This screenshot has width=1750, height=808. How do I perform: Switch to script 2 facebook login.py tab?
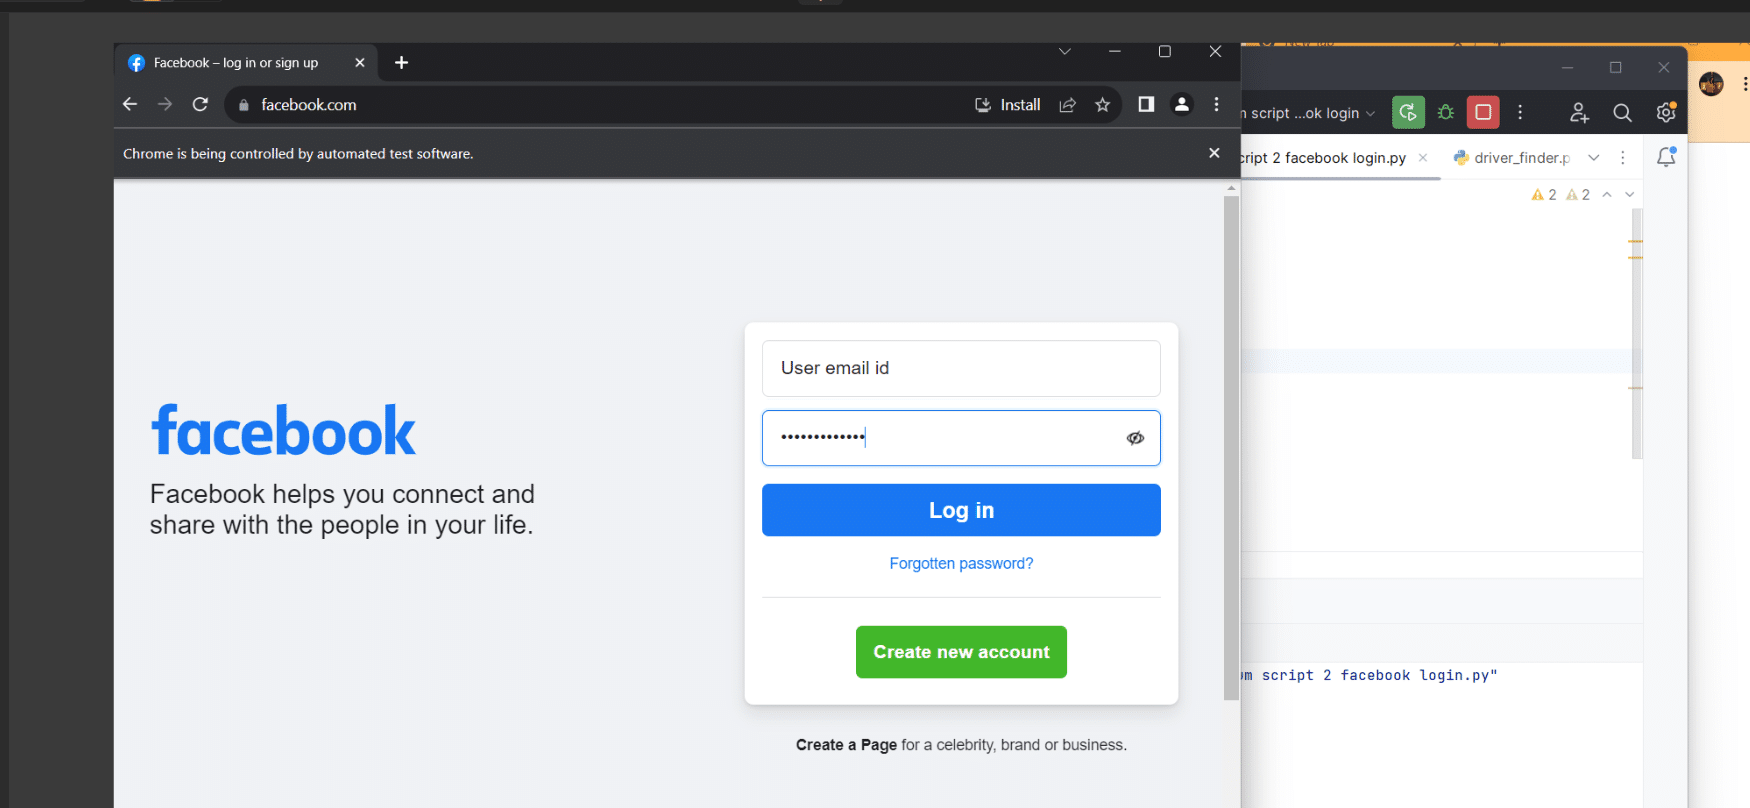(x=1323, y=158)
